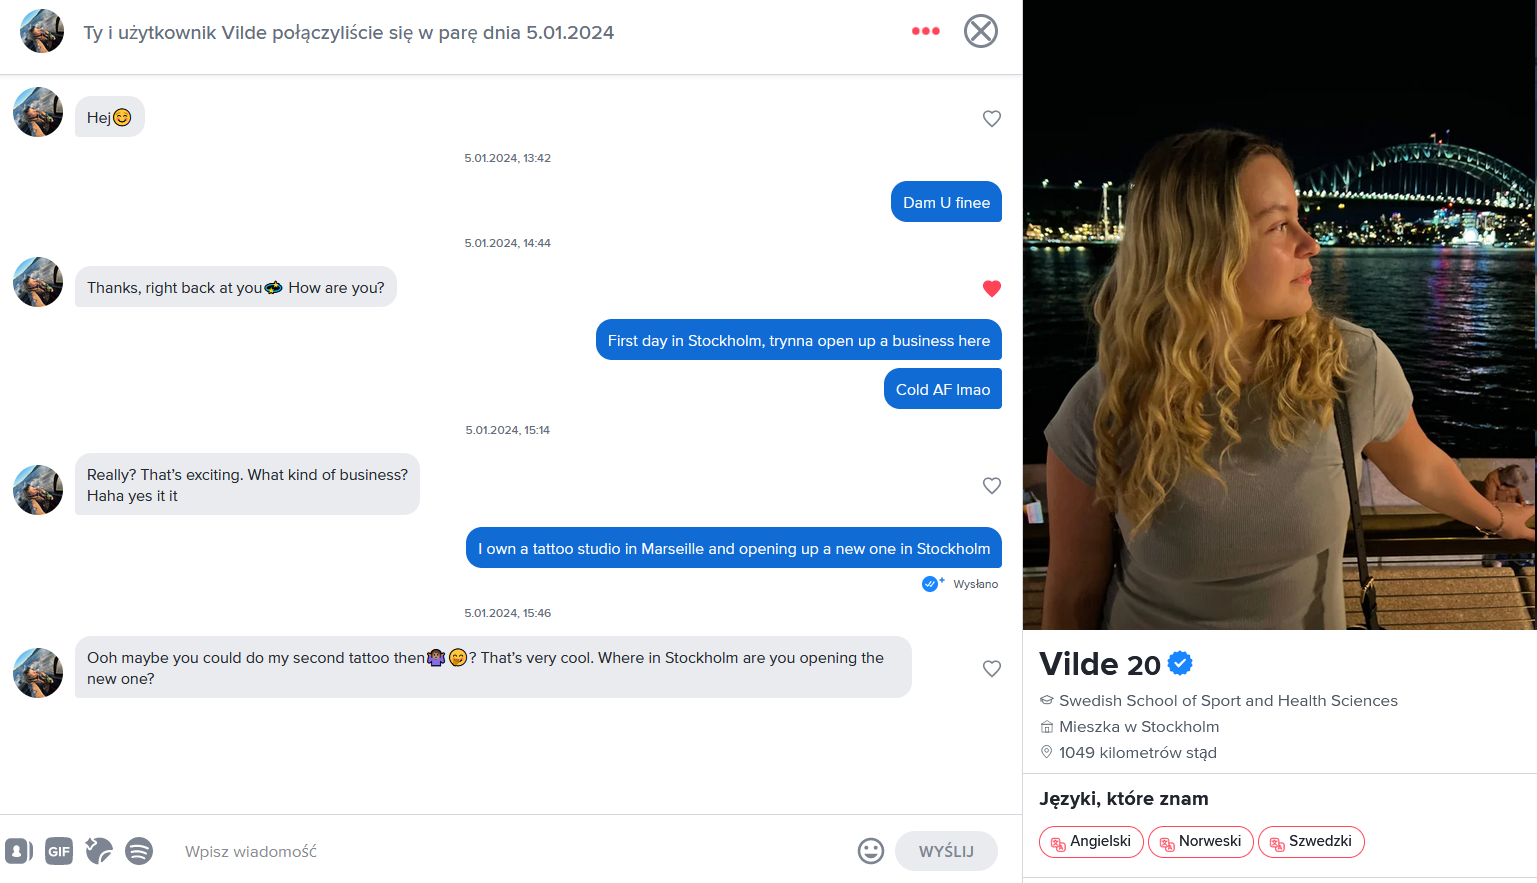
Task: Open the contact card icon
Action: click(x=19, y=851)
